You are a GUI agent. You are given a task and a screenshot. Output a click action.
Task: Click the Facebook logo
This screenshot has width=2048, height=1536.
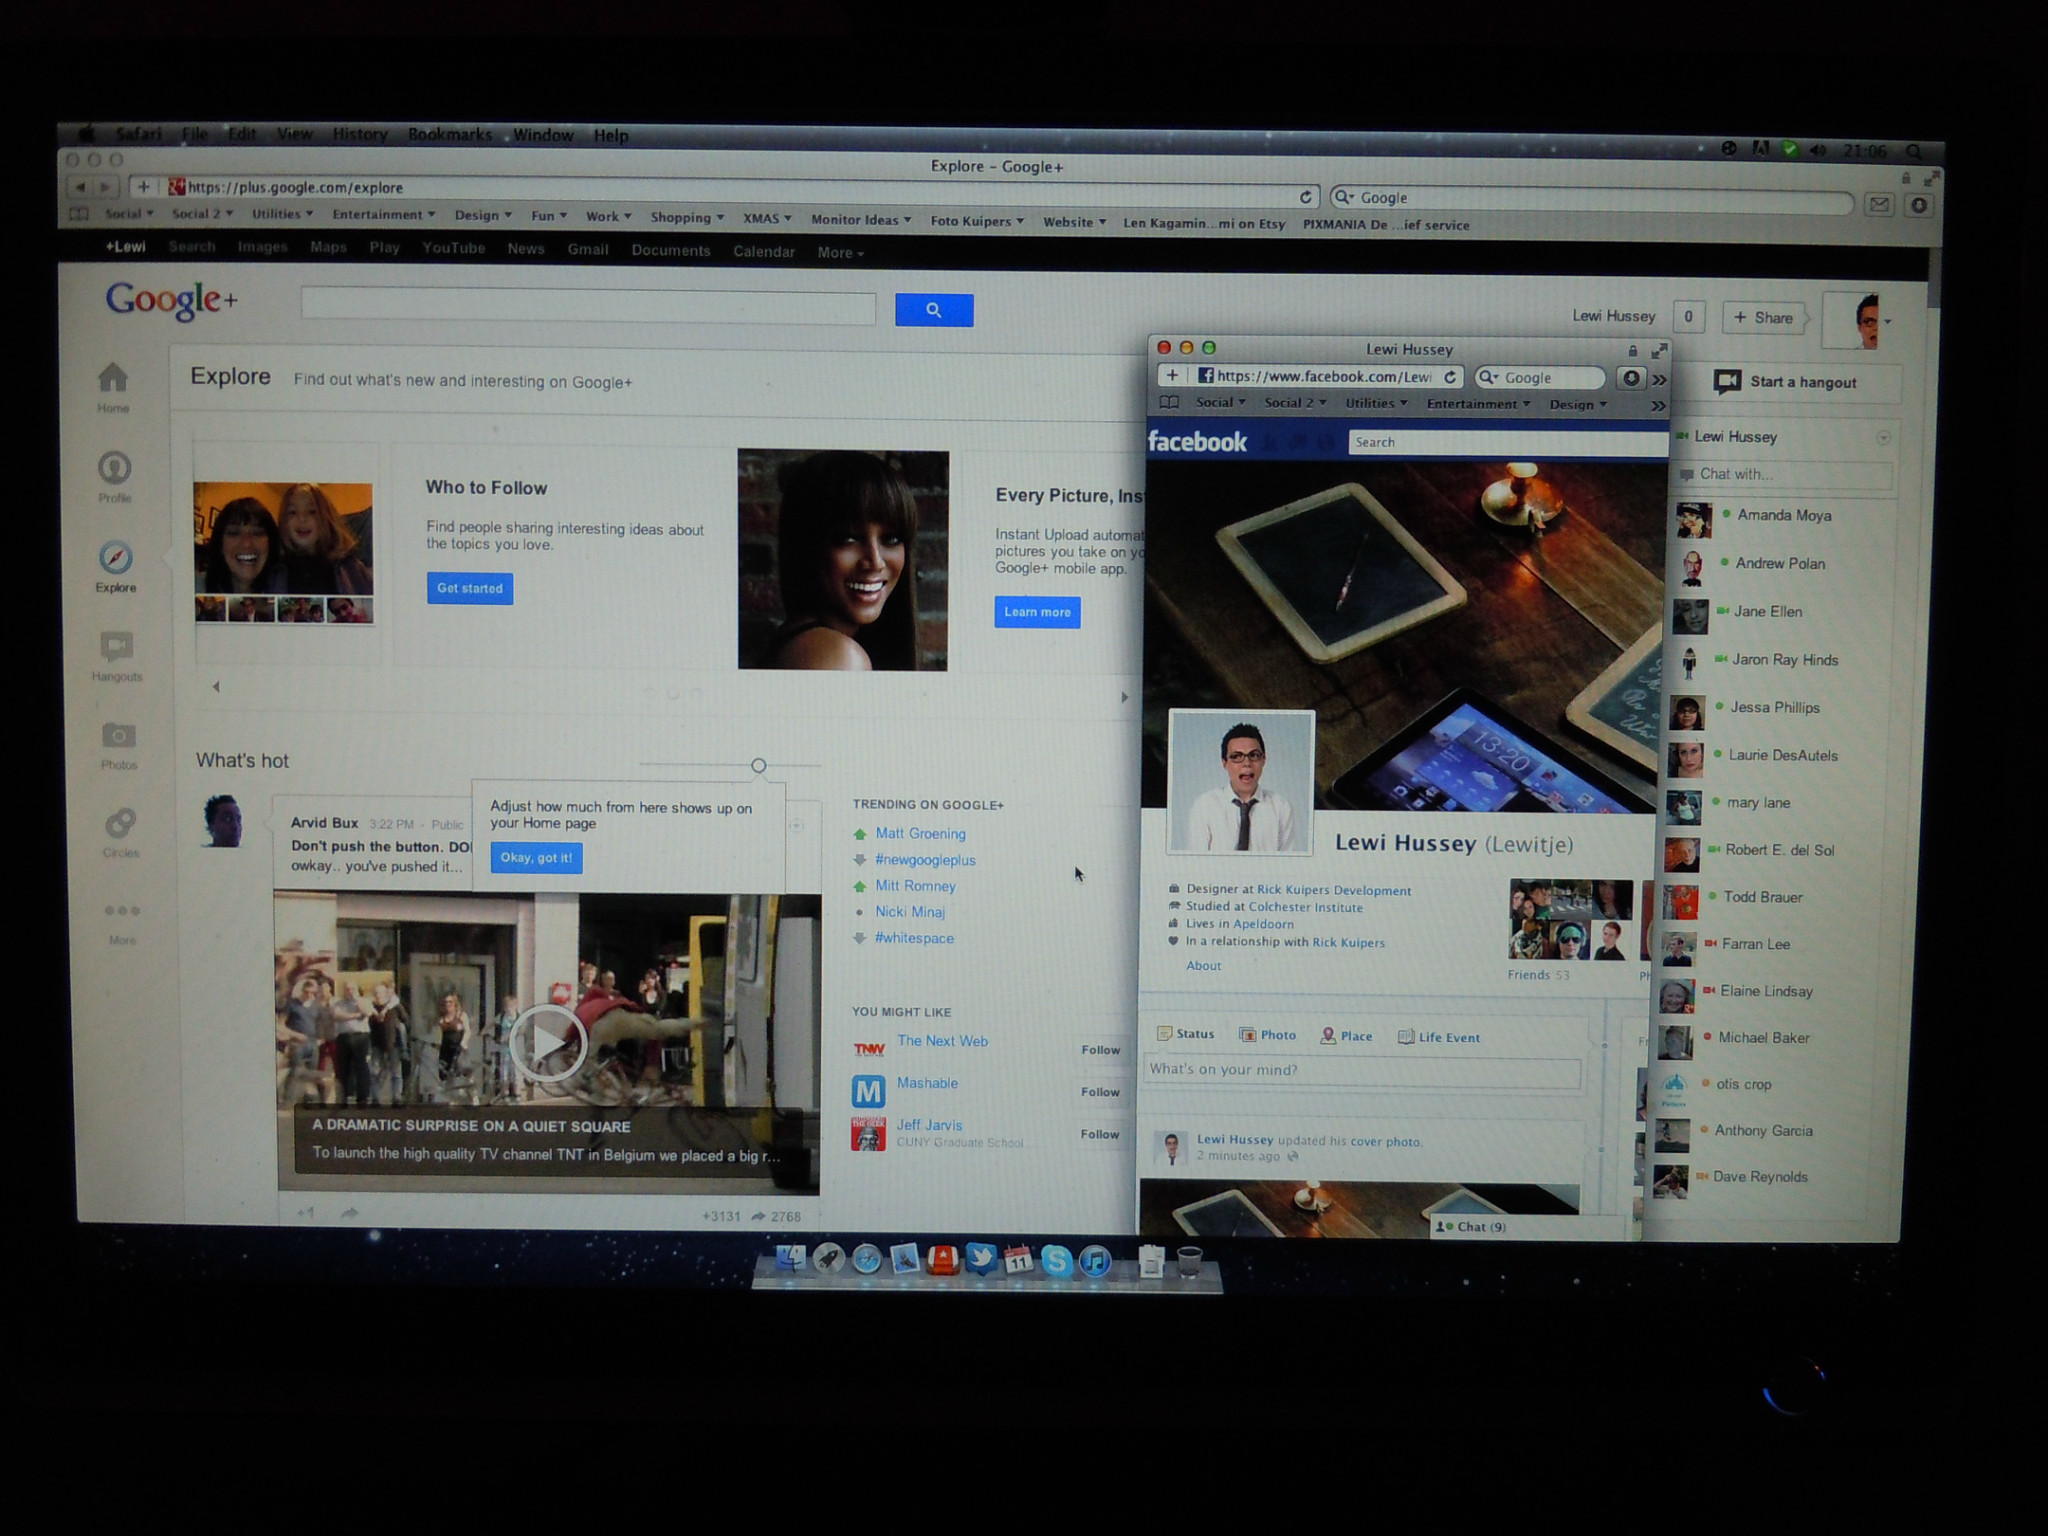point(1197,442)
